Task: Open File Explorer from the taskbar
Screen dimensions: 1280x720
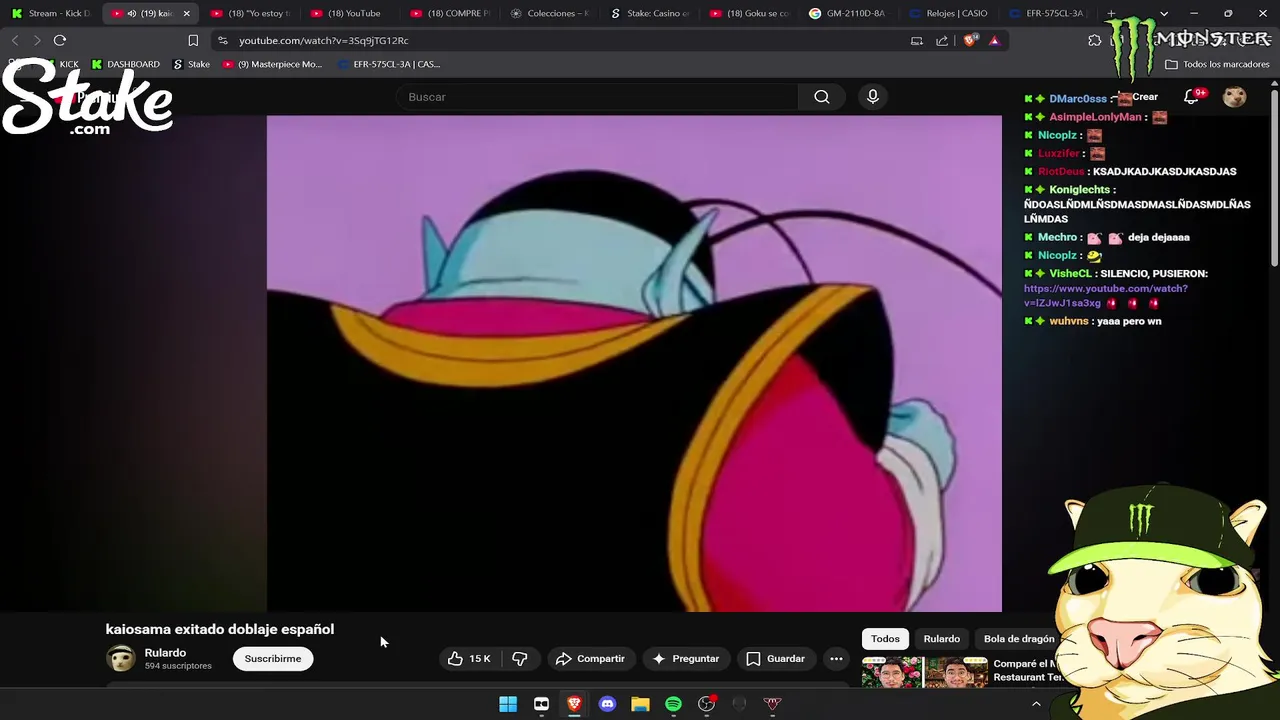Action: [x=640, y=704]
